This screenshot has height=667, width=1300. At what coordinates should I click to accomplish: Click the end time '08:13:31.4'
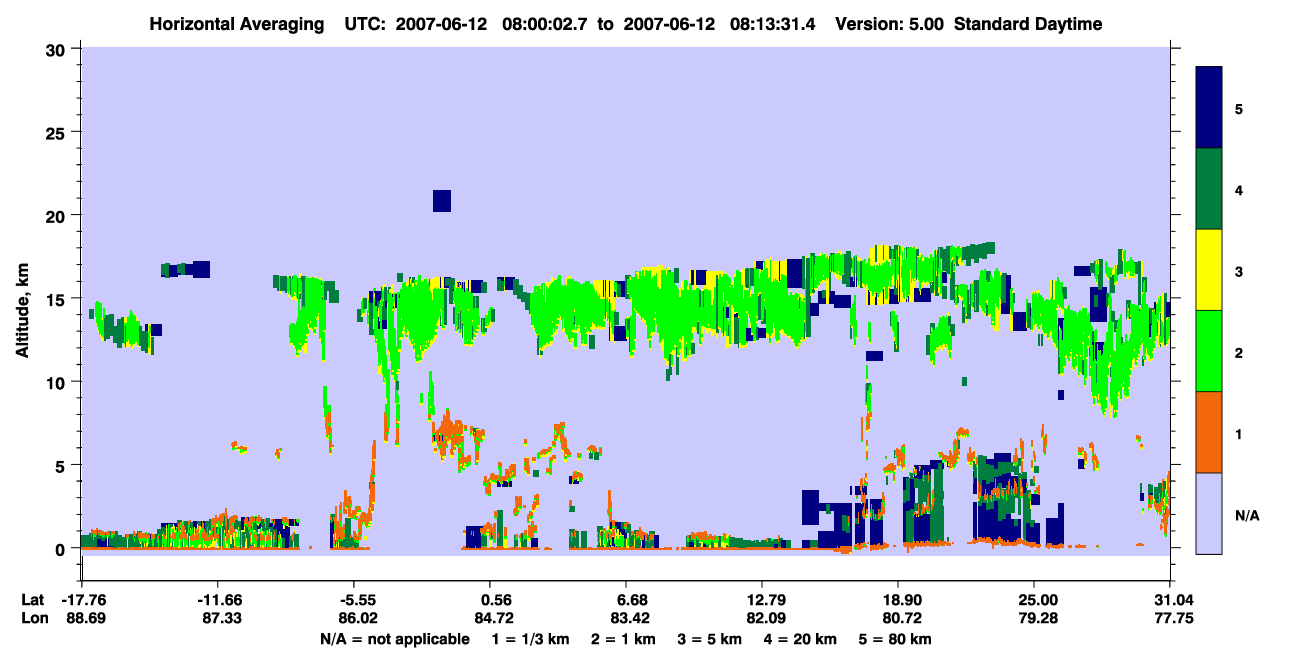pos(774,24)
